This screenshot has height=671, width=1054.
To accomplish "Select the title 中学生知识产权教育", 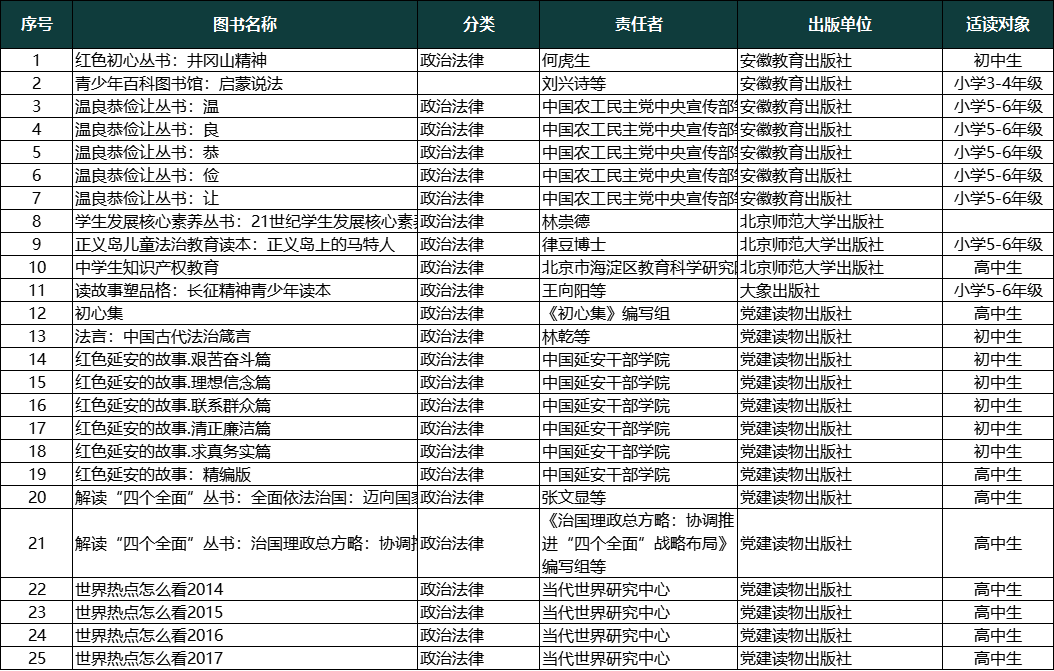I will coord(147,268).
